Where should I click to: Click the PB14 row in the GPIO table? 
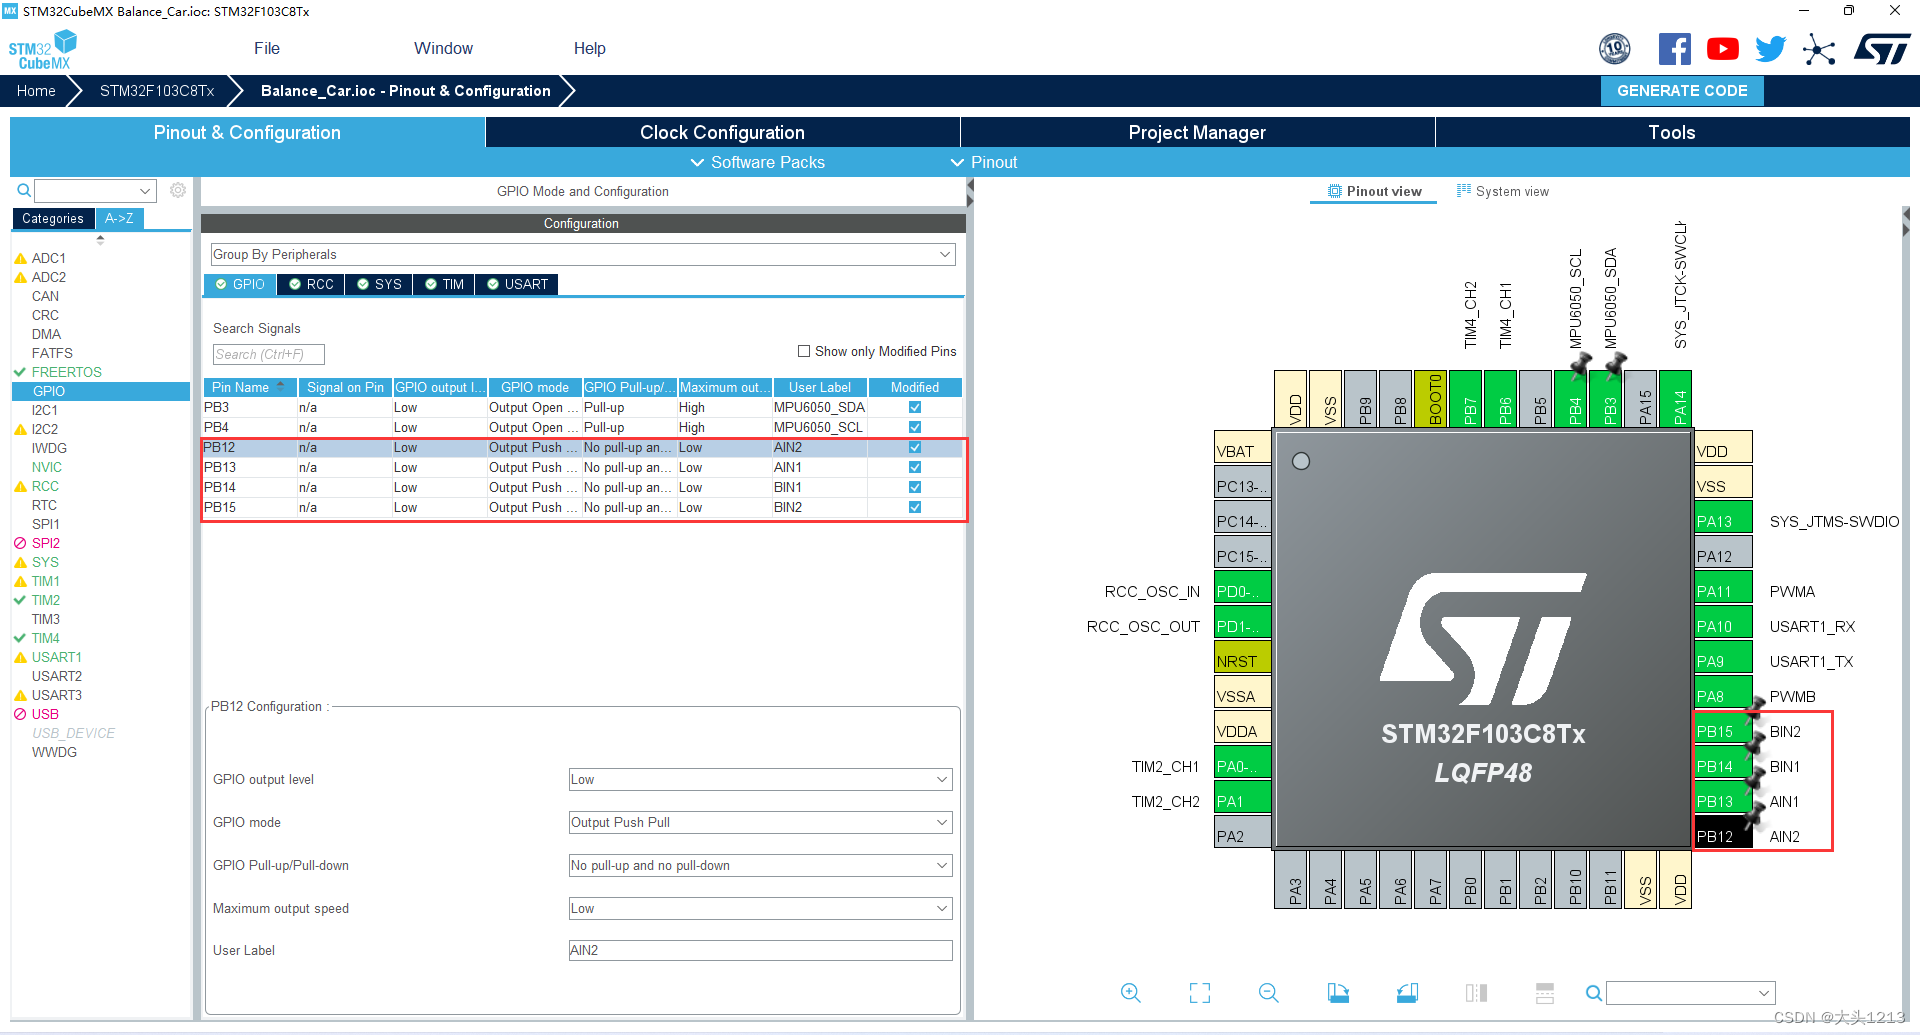pyautogui.click(x=583, y=487)
